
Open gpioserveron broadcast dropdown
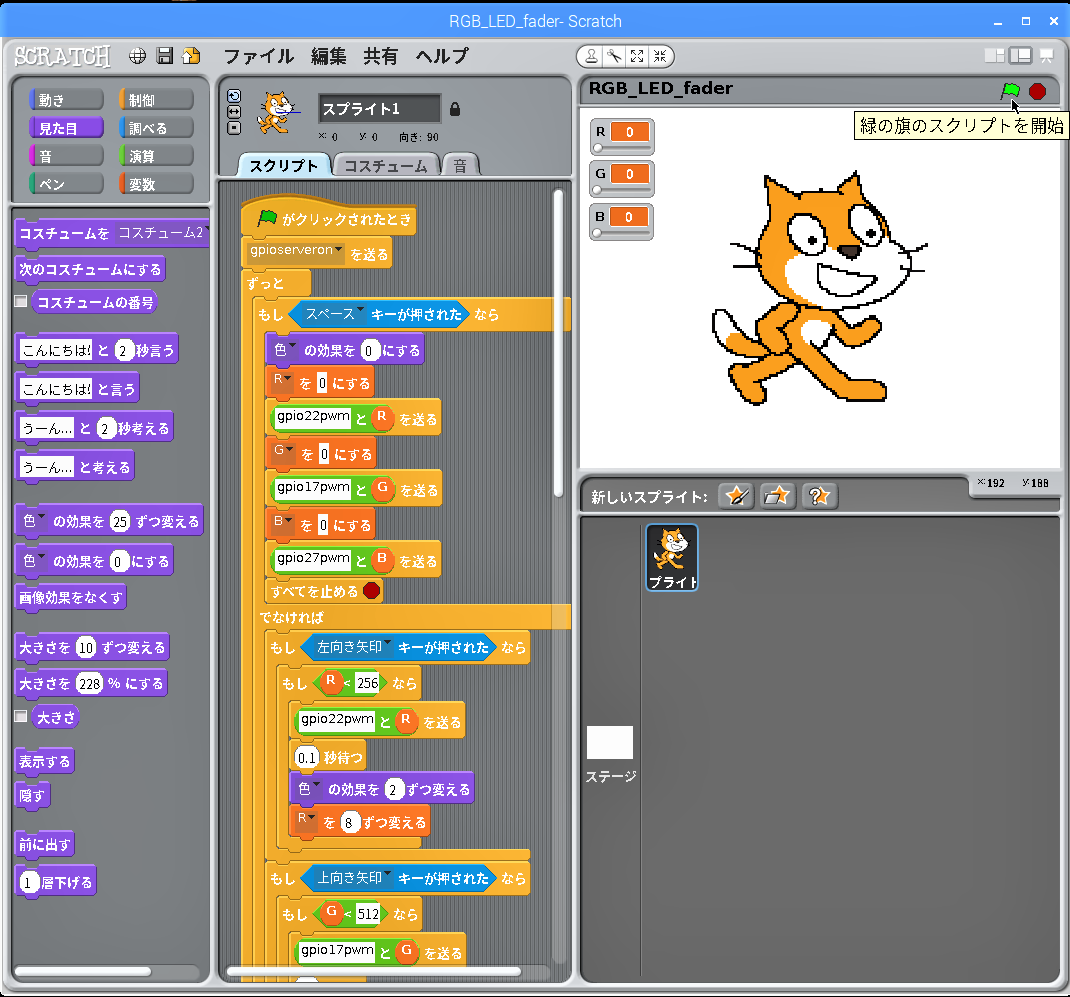click(338, 250)
